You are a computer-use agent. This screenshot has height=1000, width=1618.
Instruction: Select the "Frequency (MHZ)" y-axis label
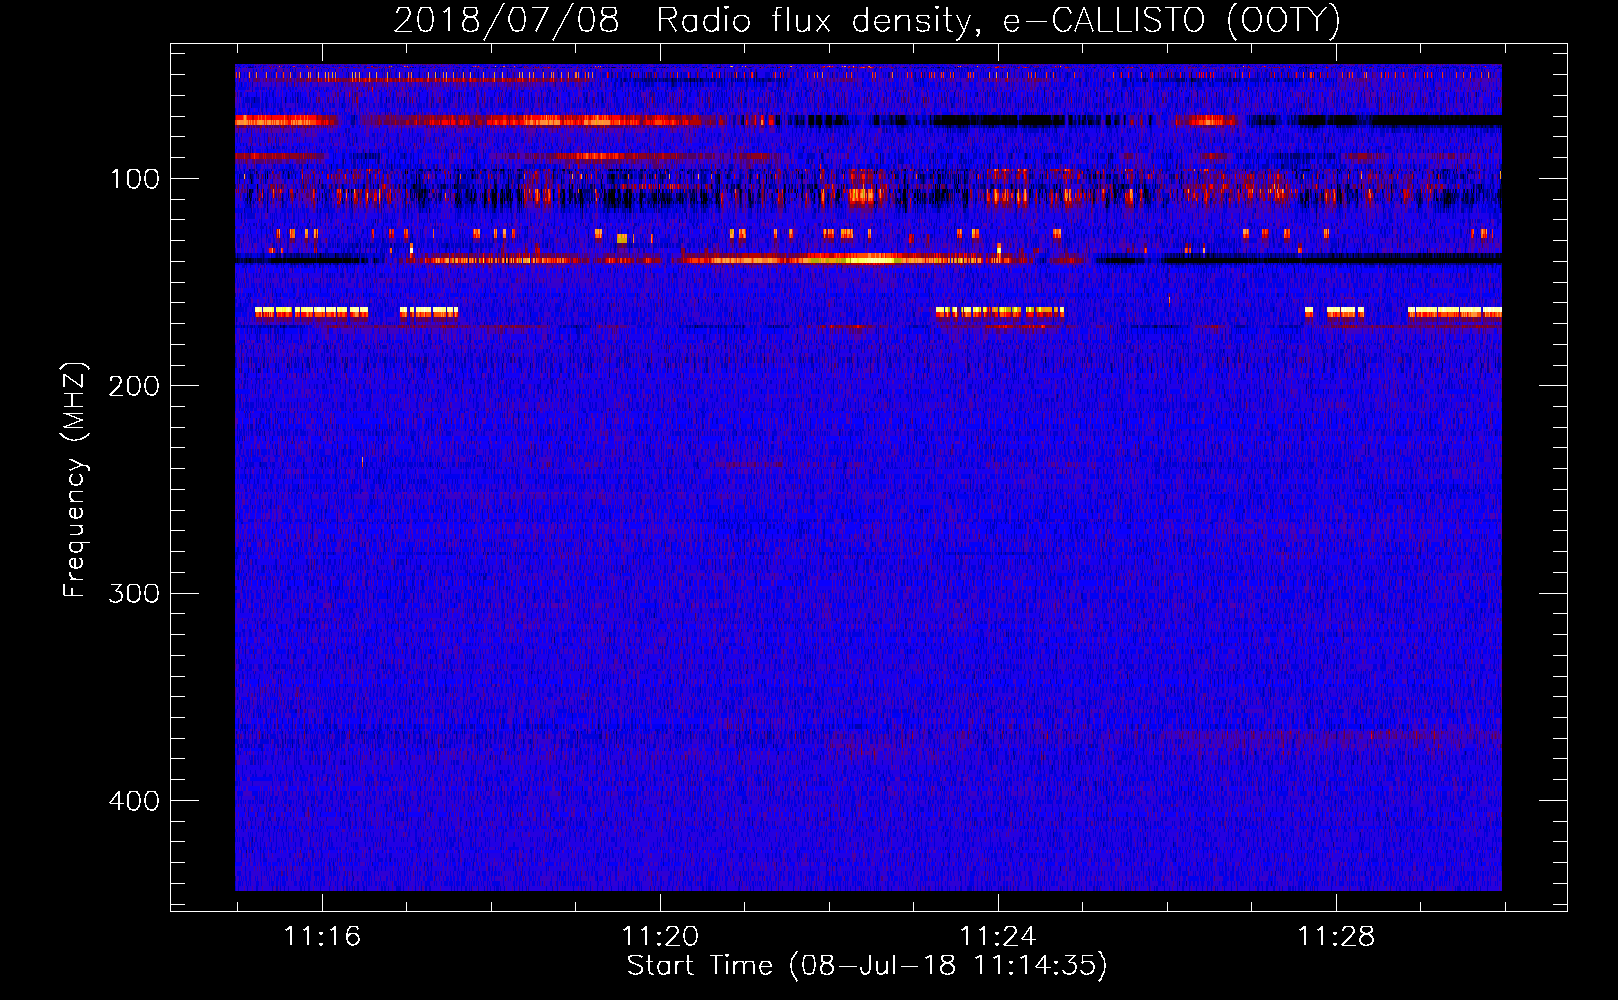[75, 479]
